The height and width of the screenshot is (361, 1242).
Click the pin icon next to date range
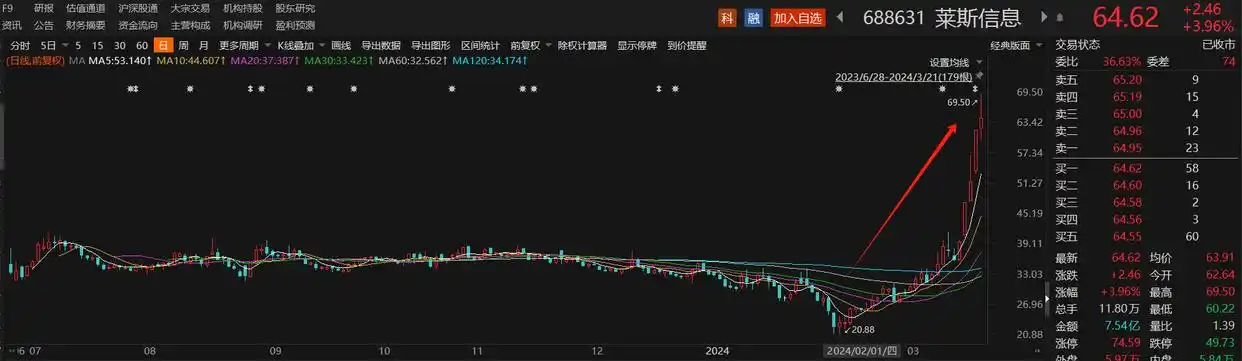pyautogui.click(x=980, y=76)
